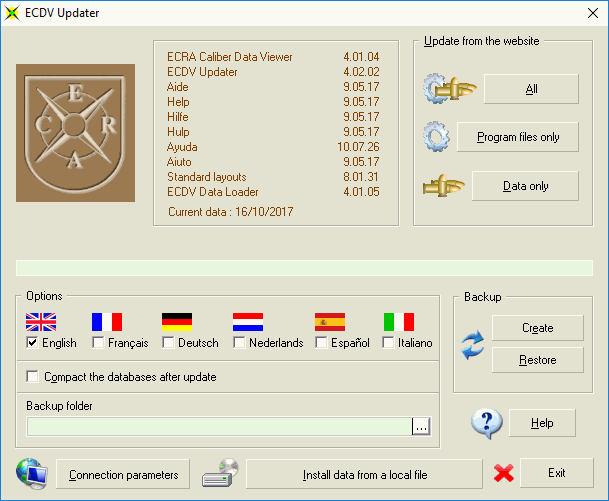The height and width of the screenshot is (501, 609).
Task: Click the British flag icon
Action: (x=41, y=322)
